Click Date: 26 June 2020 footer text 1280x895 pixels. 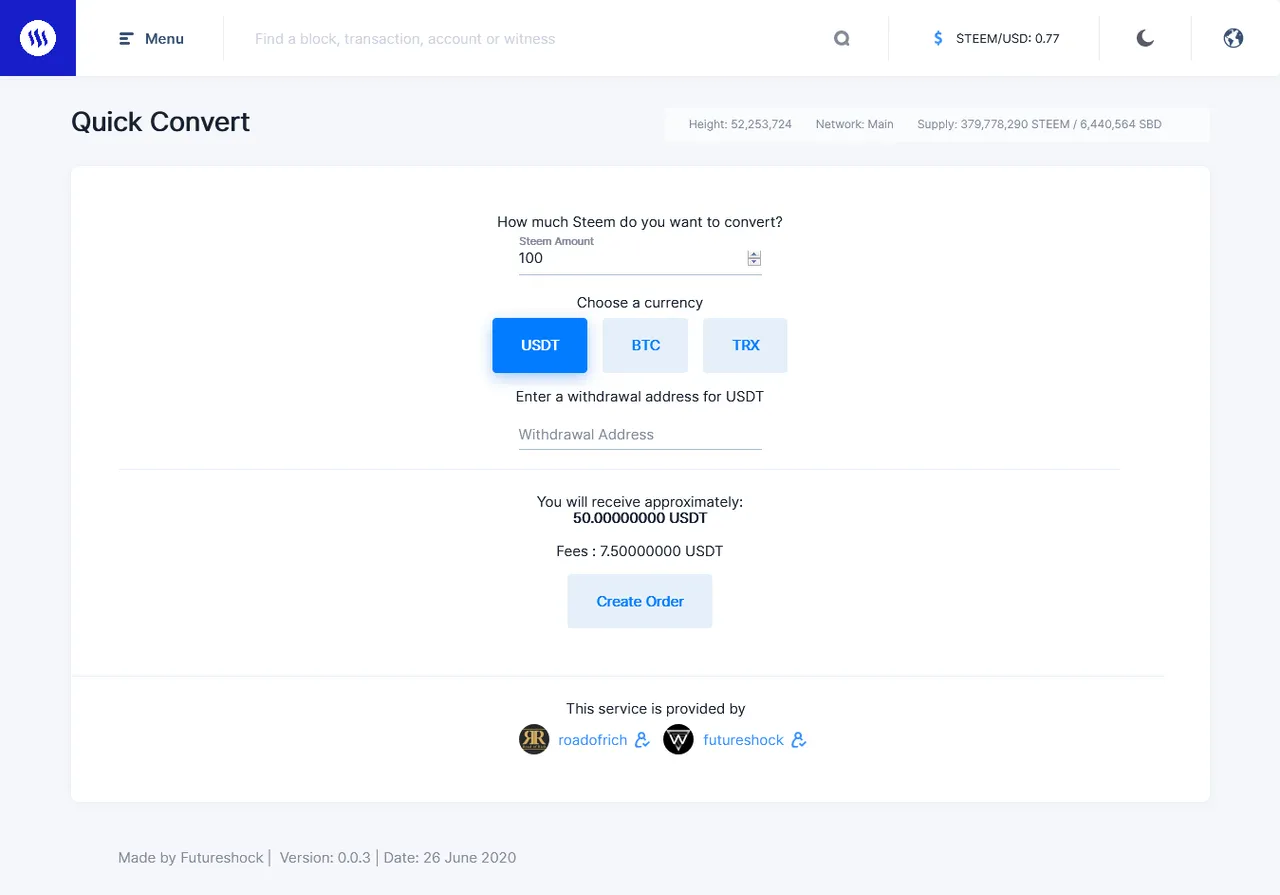pos(450,858)
